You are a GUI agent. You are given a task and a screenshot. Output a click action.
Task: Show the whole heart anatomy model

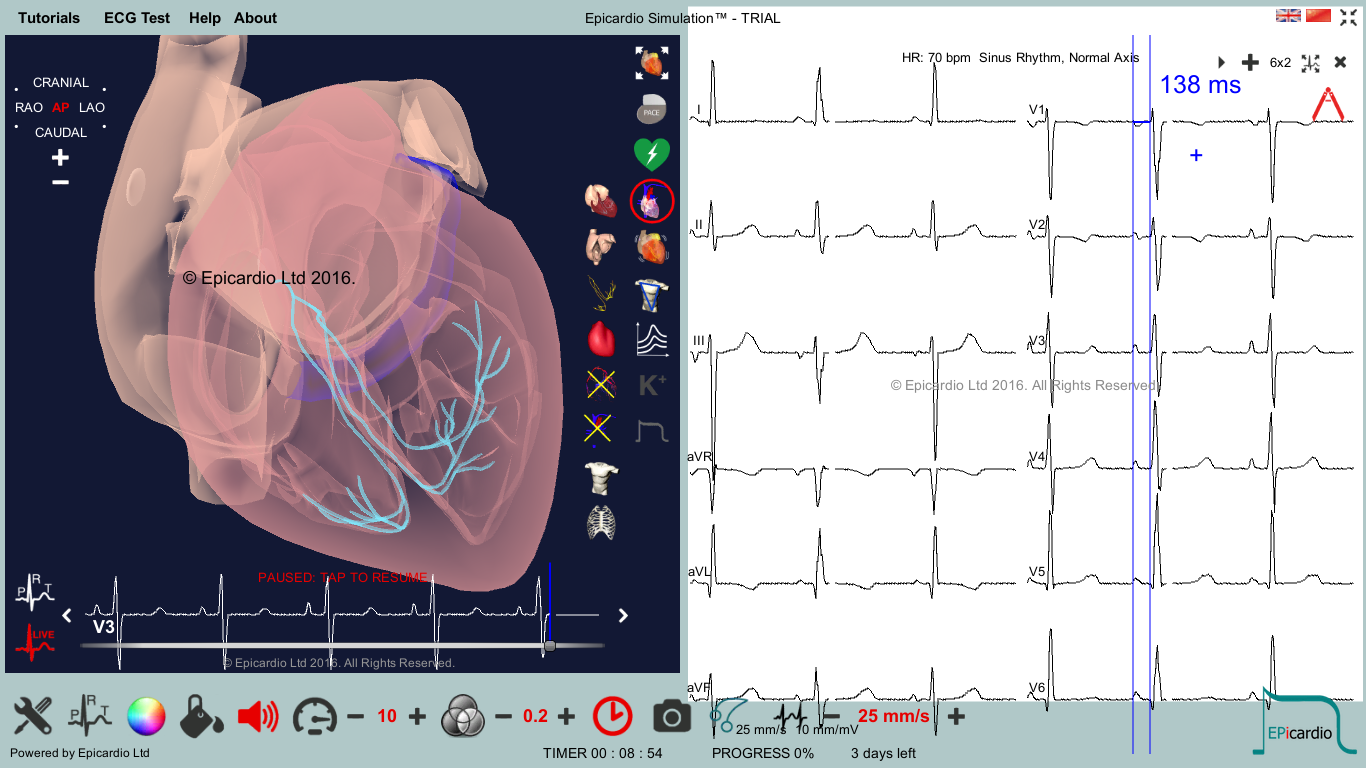tap(601, 200)
